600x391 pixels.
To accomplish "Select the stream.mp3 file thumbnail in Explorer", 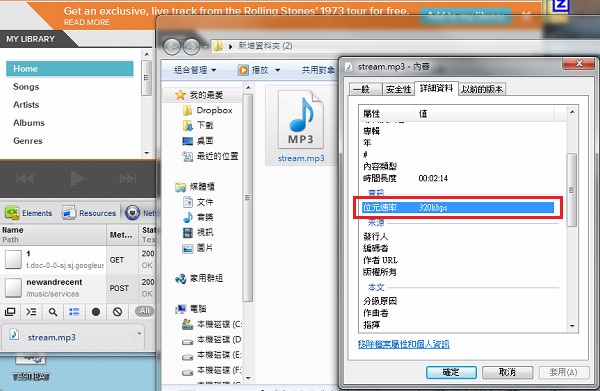I will [x=301, y=125].
